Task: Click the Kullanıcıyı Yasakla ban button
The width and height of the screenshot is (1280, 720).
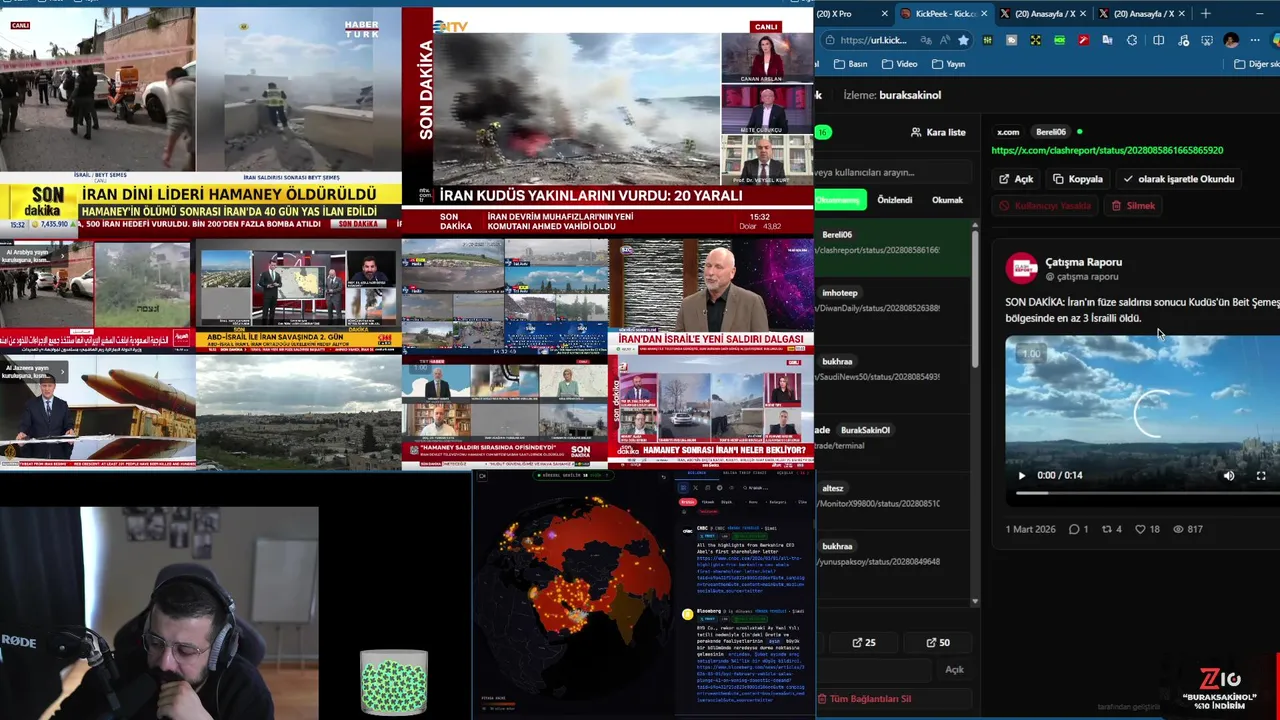Action: tap(1045, 206)
